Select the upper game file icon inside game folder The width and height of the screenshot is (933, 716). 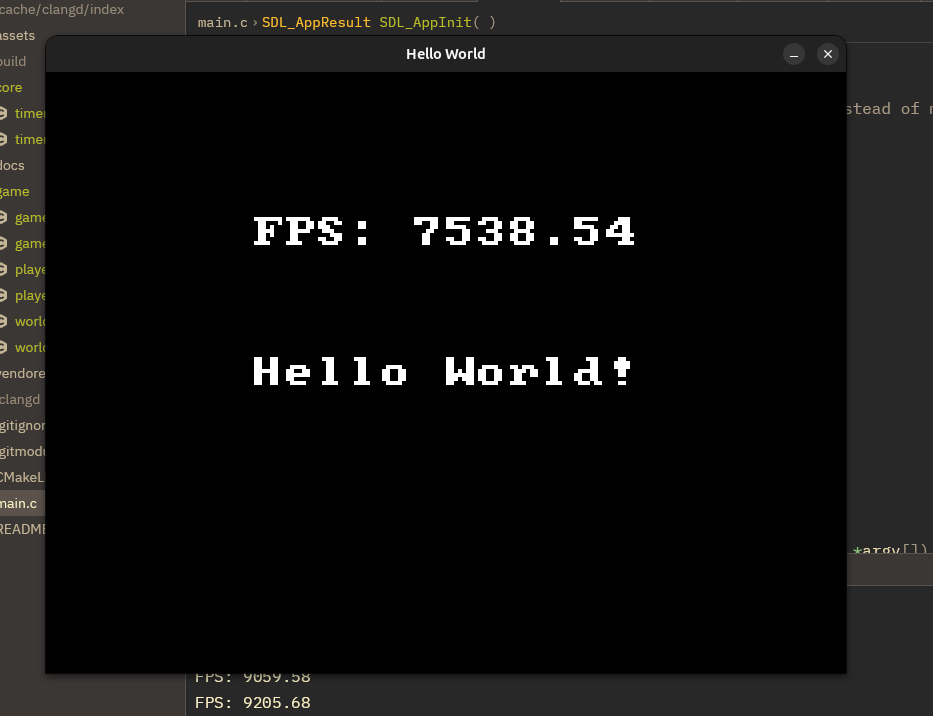point(4,217)
